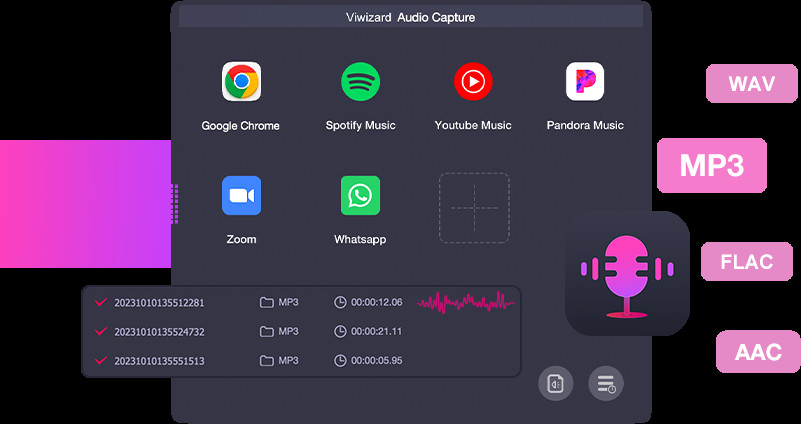Image resolution: width=801 pixels, height=424 pixels.
Task: Open folder icon of recording 20231010135524732
Action: coord(267,332)
